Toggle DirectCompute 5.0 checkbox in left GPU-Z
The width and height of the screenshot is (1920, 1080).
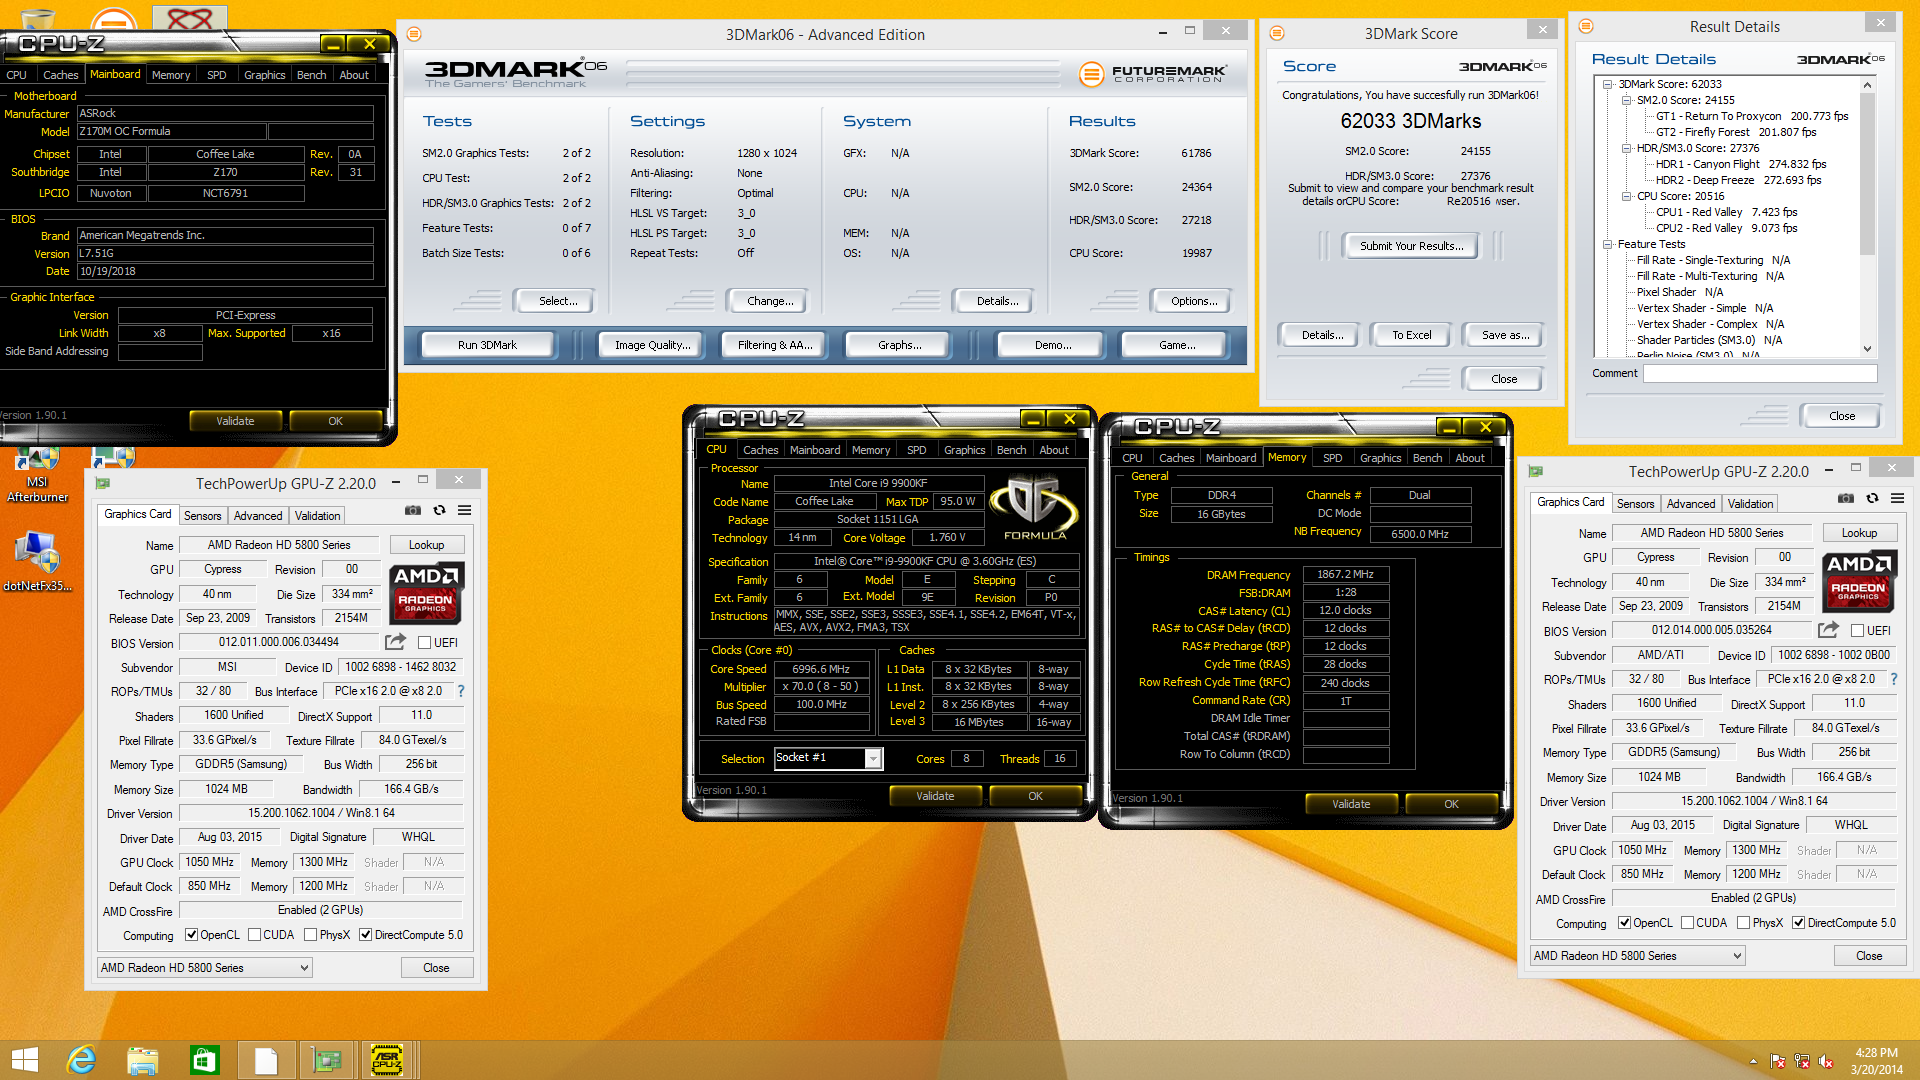(366, 935)
